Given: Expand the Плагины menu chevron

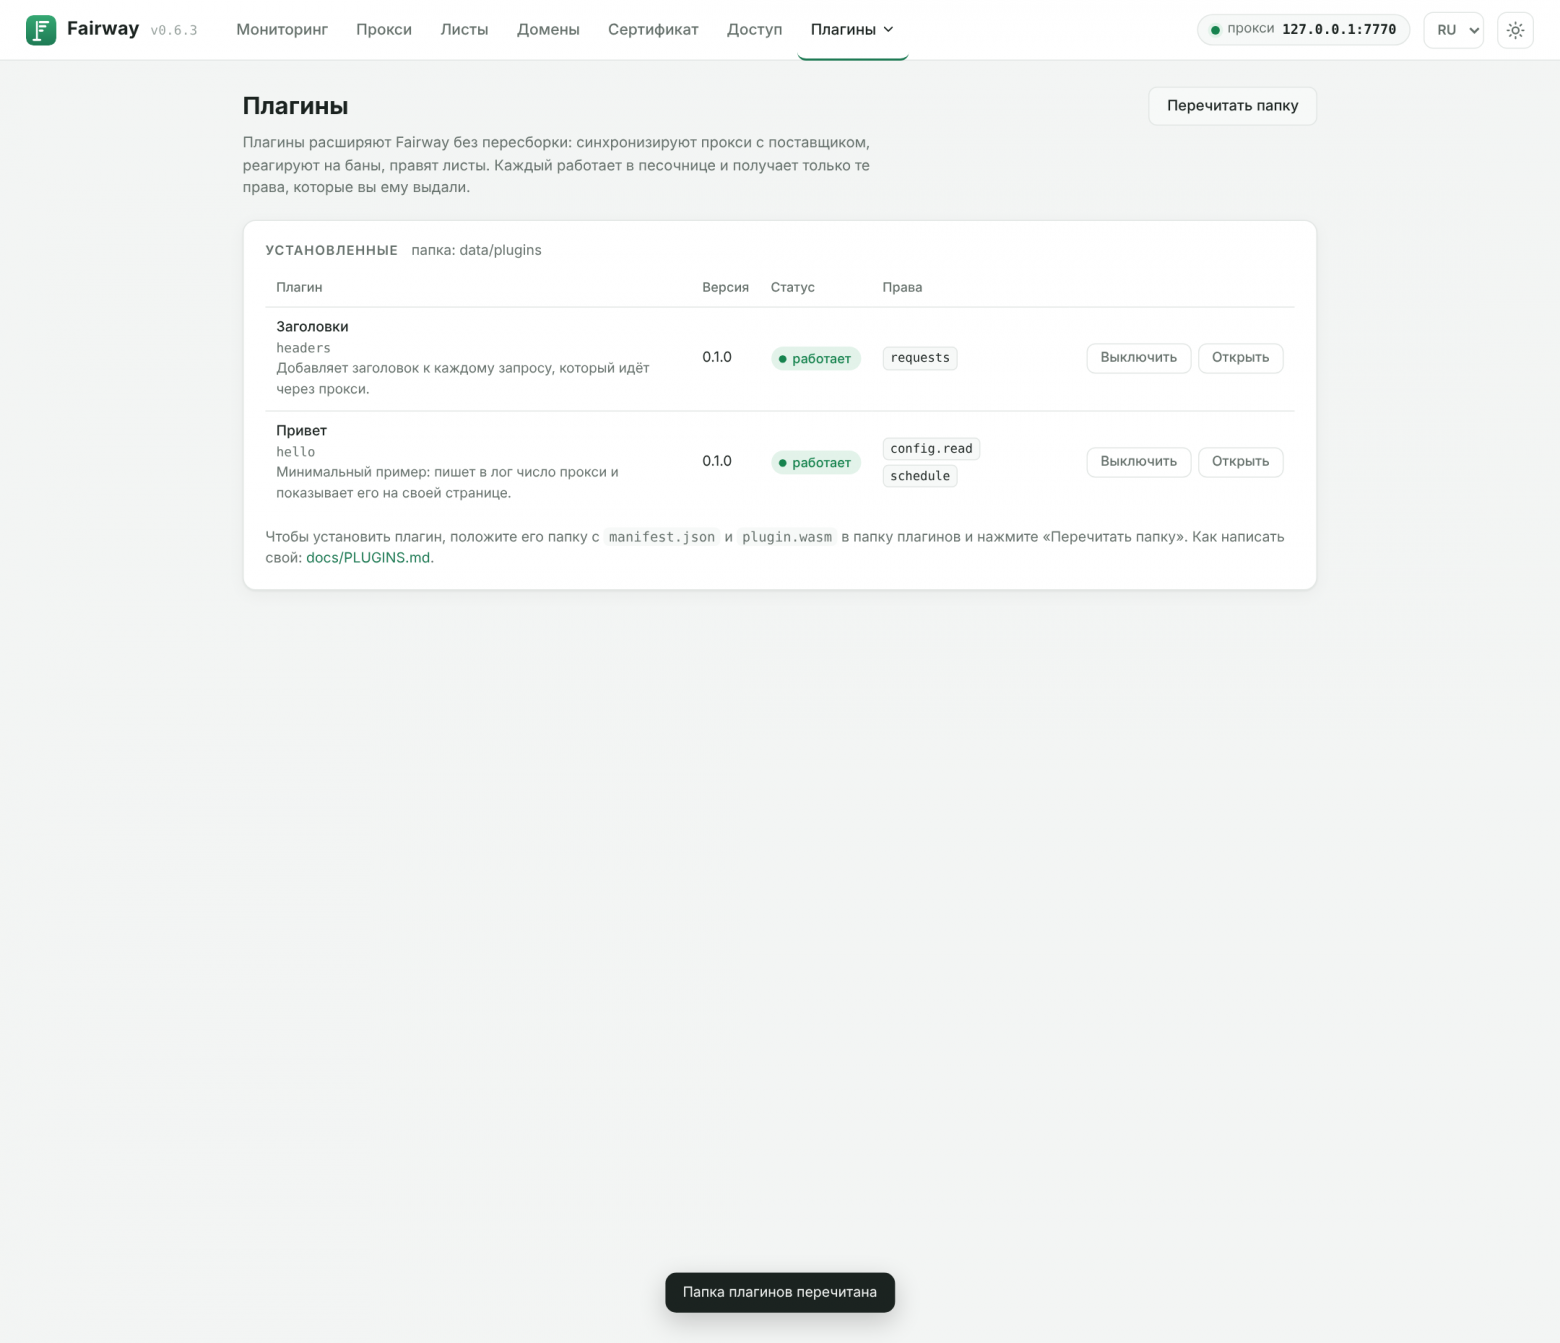Looking at the screenshot, I should (x=888, y=30).
